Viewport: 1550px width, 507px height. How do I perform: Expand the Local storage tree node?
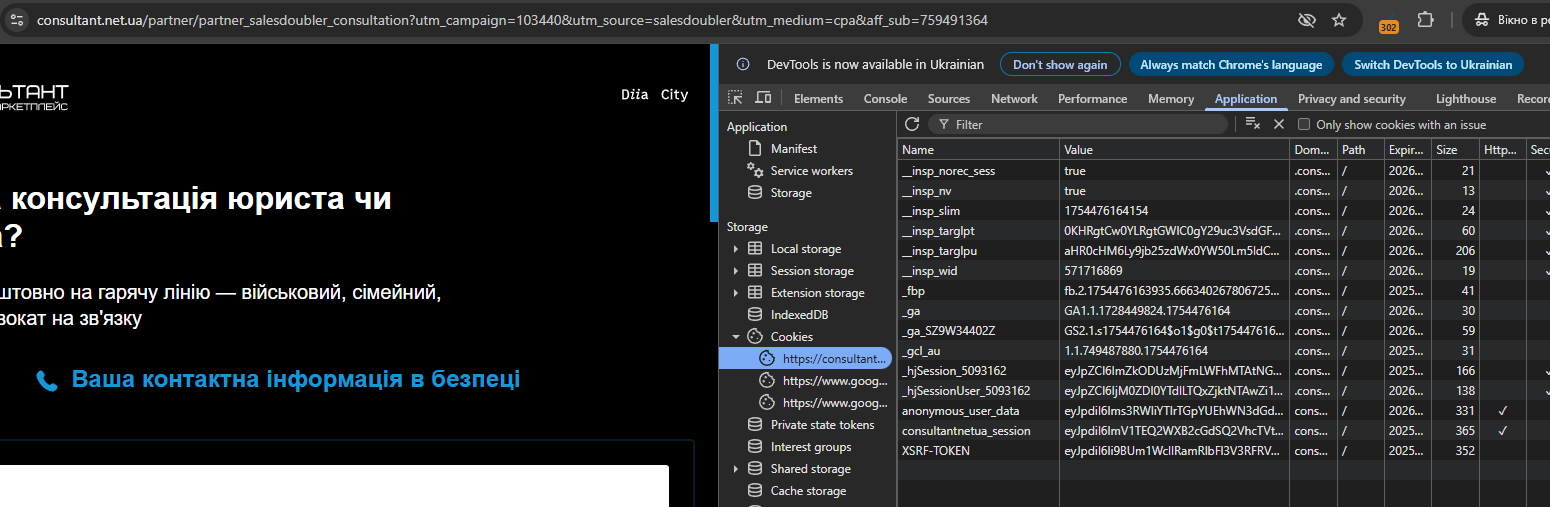[736, 249]
